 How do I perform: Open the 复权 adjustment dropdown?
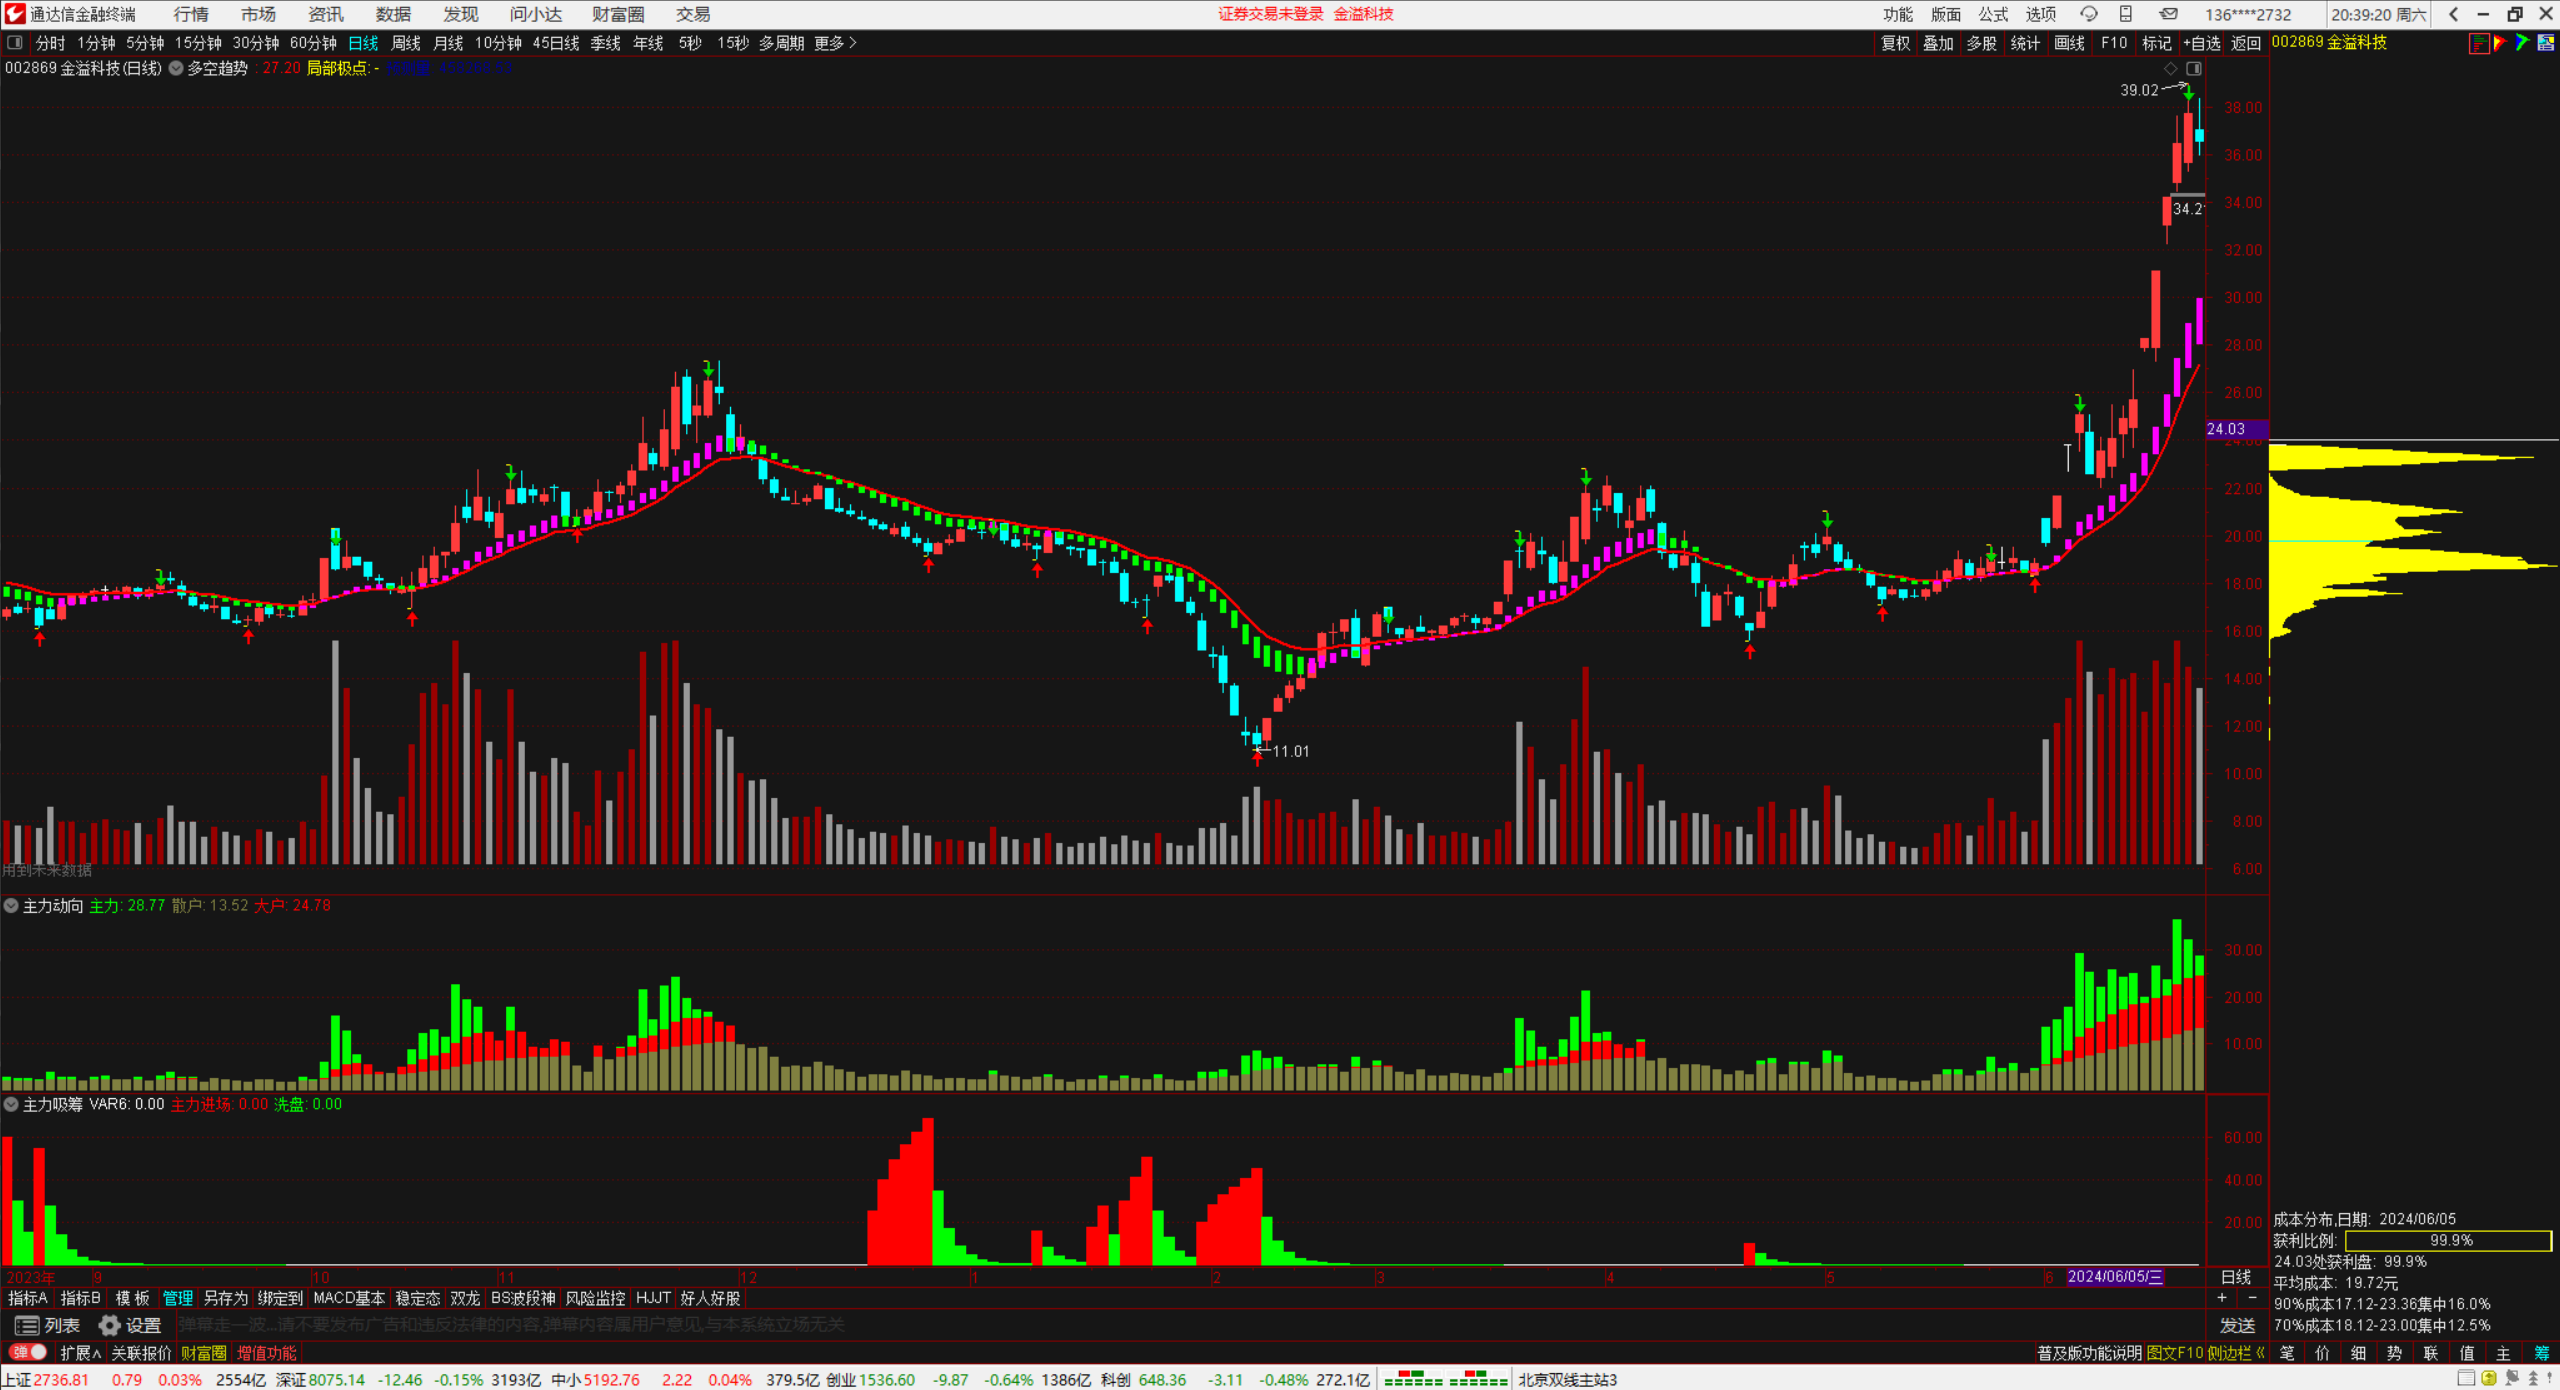click(1895, 43)
